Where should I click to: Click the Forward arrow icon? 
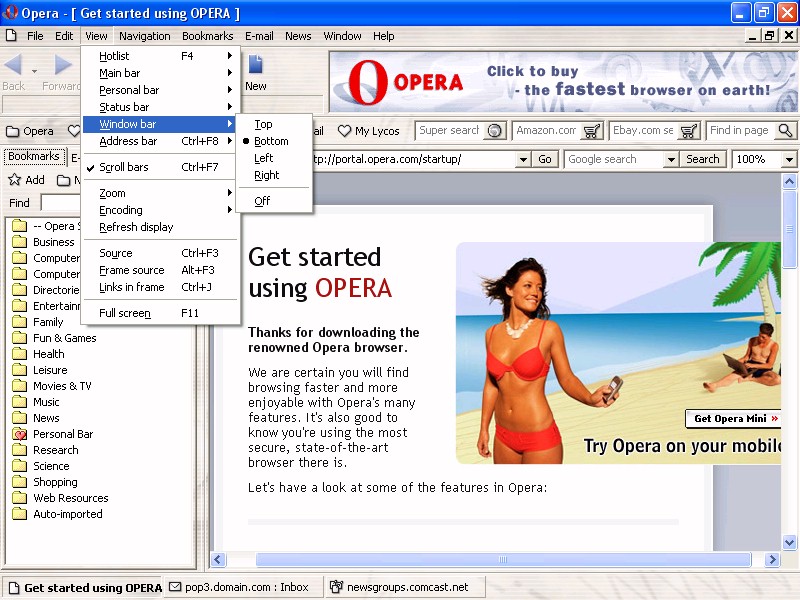(x=63, y=65)
